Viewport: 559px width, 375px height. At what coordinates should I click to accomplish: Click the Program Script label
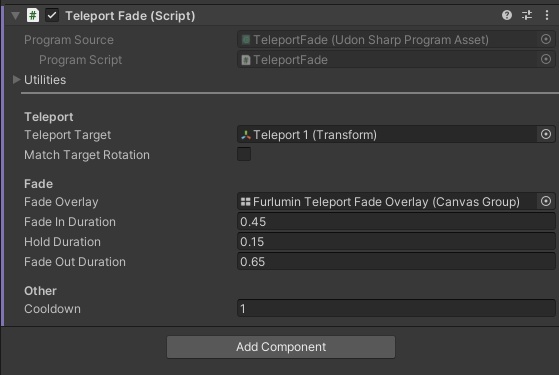(81, 60)
